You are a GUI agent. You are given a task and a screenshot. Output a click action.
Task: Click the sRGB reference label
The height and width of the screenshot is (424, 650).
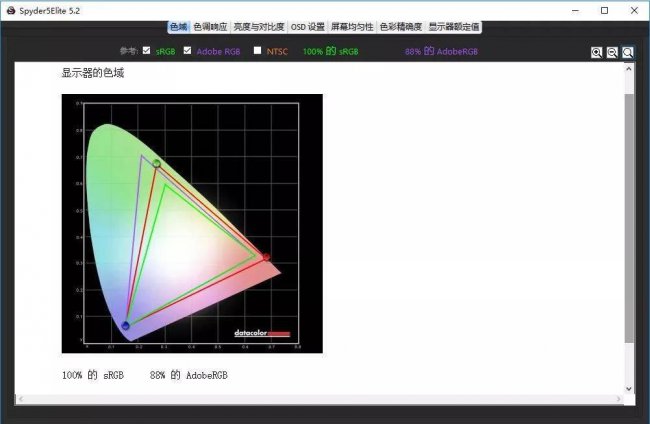pos(165,51)
